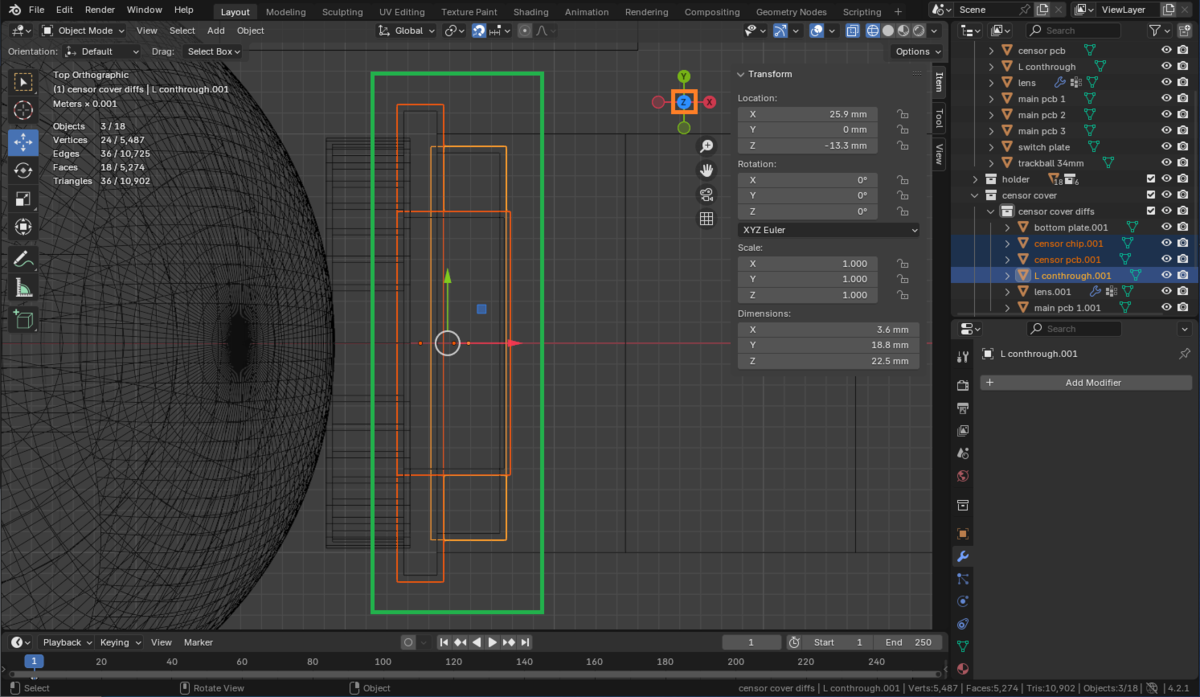The height and width of the screenshot is (697, 1200).
Task: Open the viewport Options button
Action: [x=916, y=51]
